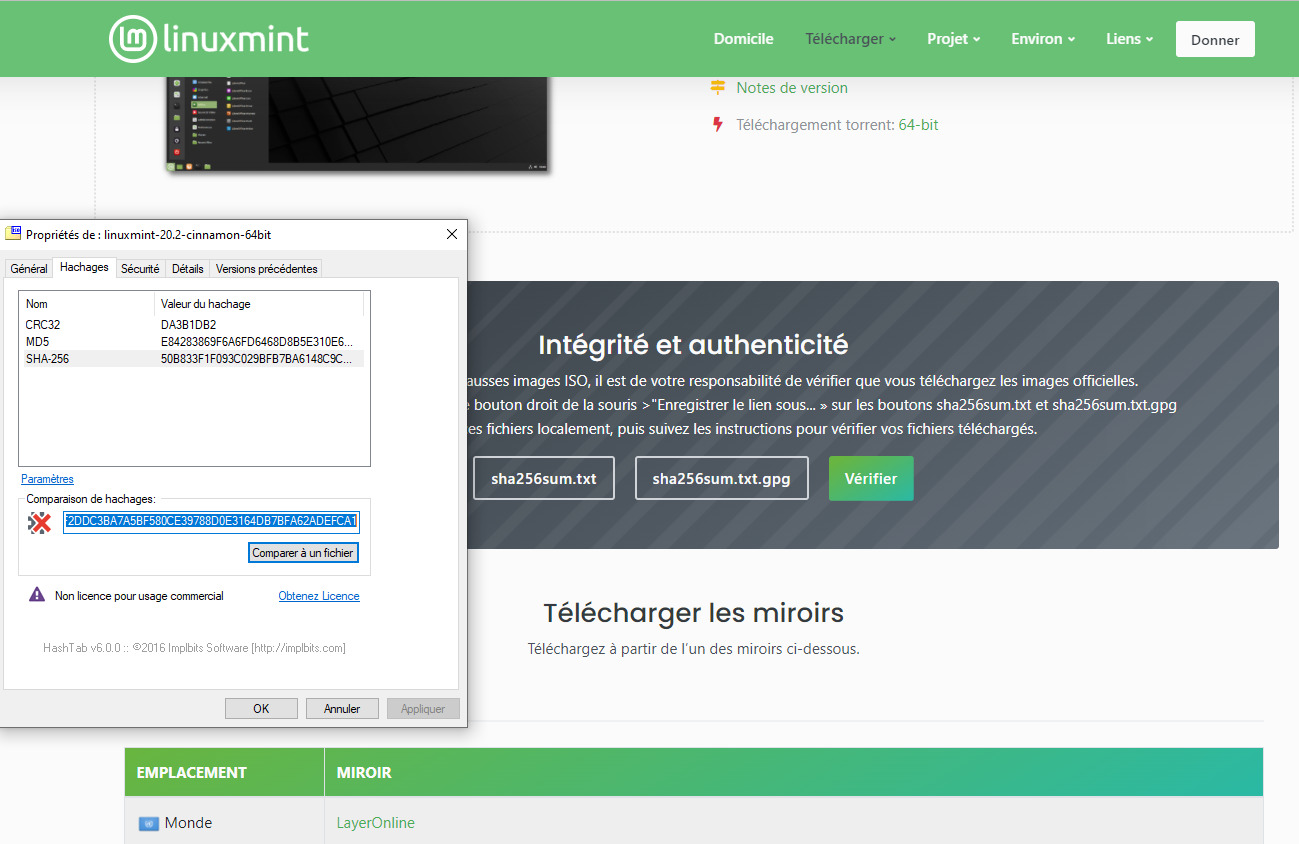Click the 64-bit torrent download link
Image resolution: width=1299 pixels, height=844 pixels.
918,125
